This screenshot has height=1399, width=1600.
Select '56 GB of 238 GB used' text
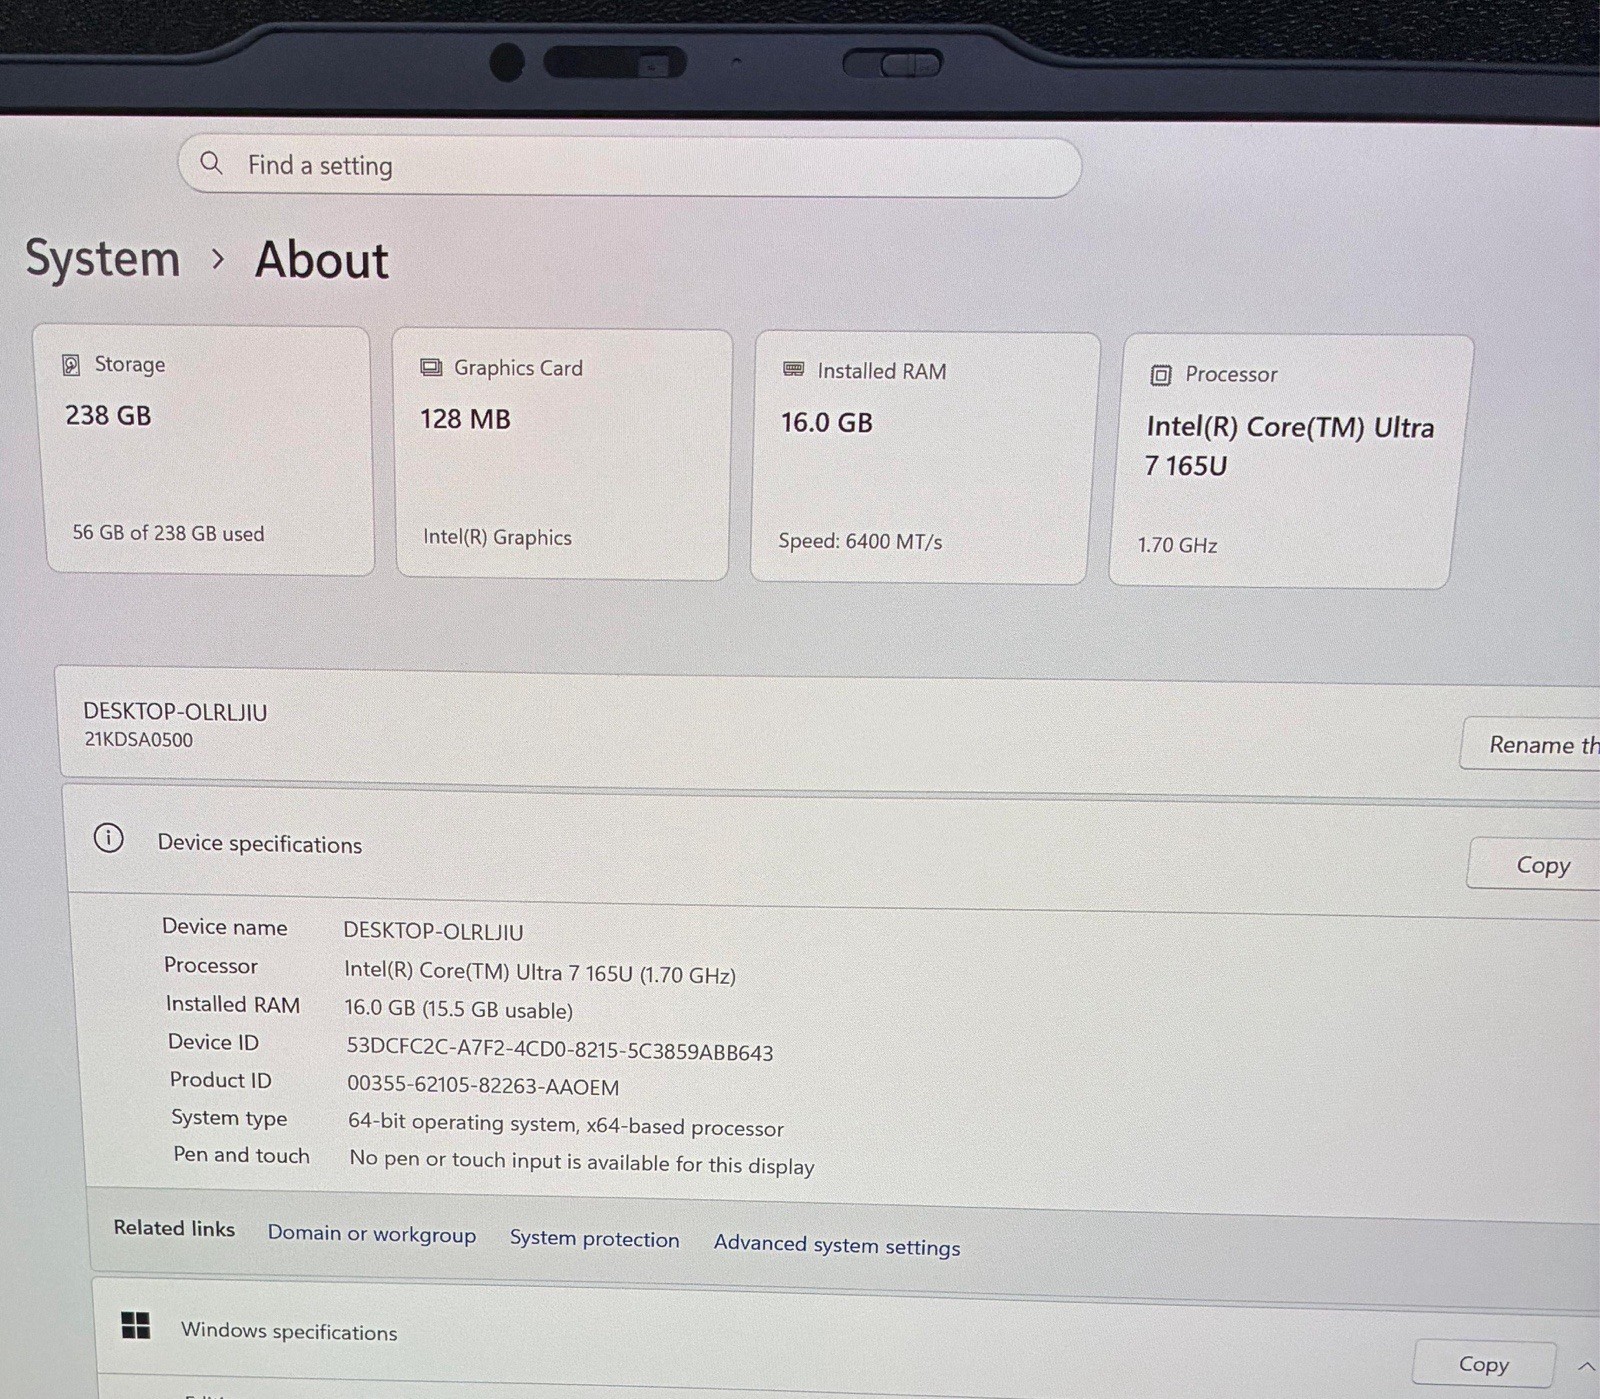click(x=168, y=533)
